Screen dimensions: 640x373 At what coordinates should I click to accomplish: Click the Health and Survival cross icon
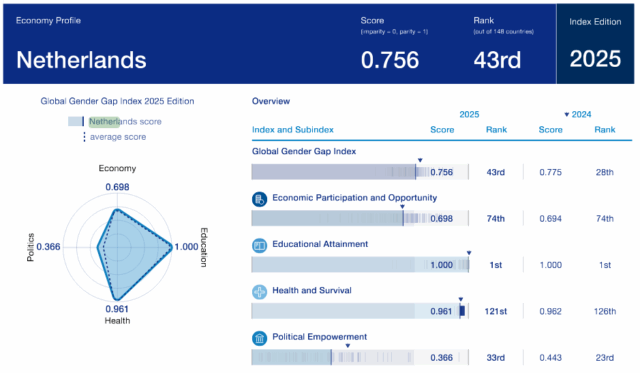259,292
